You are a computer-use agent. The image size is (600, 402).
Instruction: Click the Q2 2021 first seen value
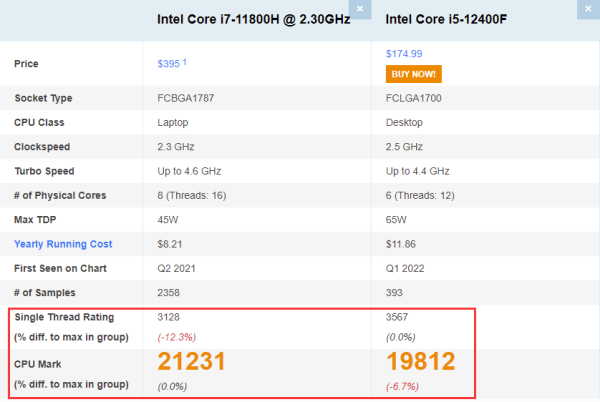pyautogui.click(x=176, y=269)
